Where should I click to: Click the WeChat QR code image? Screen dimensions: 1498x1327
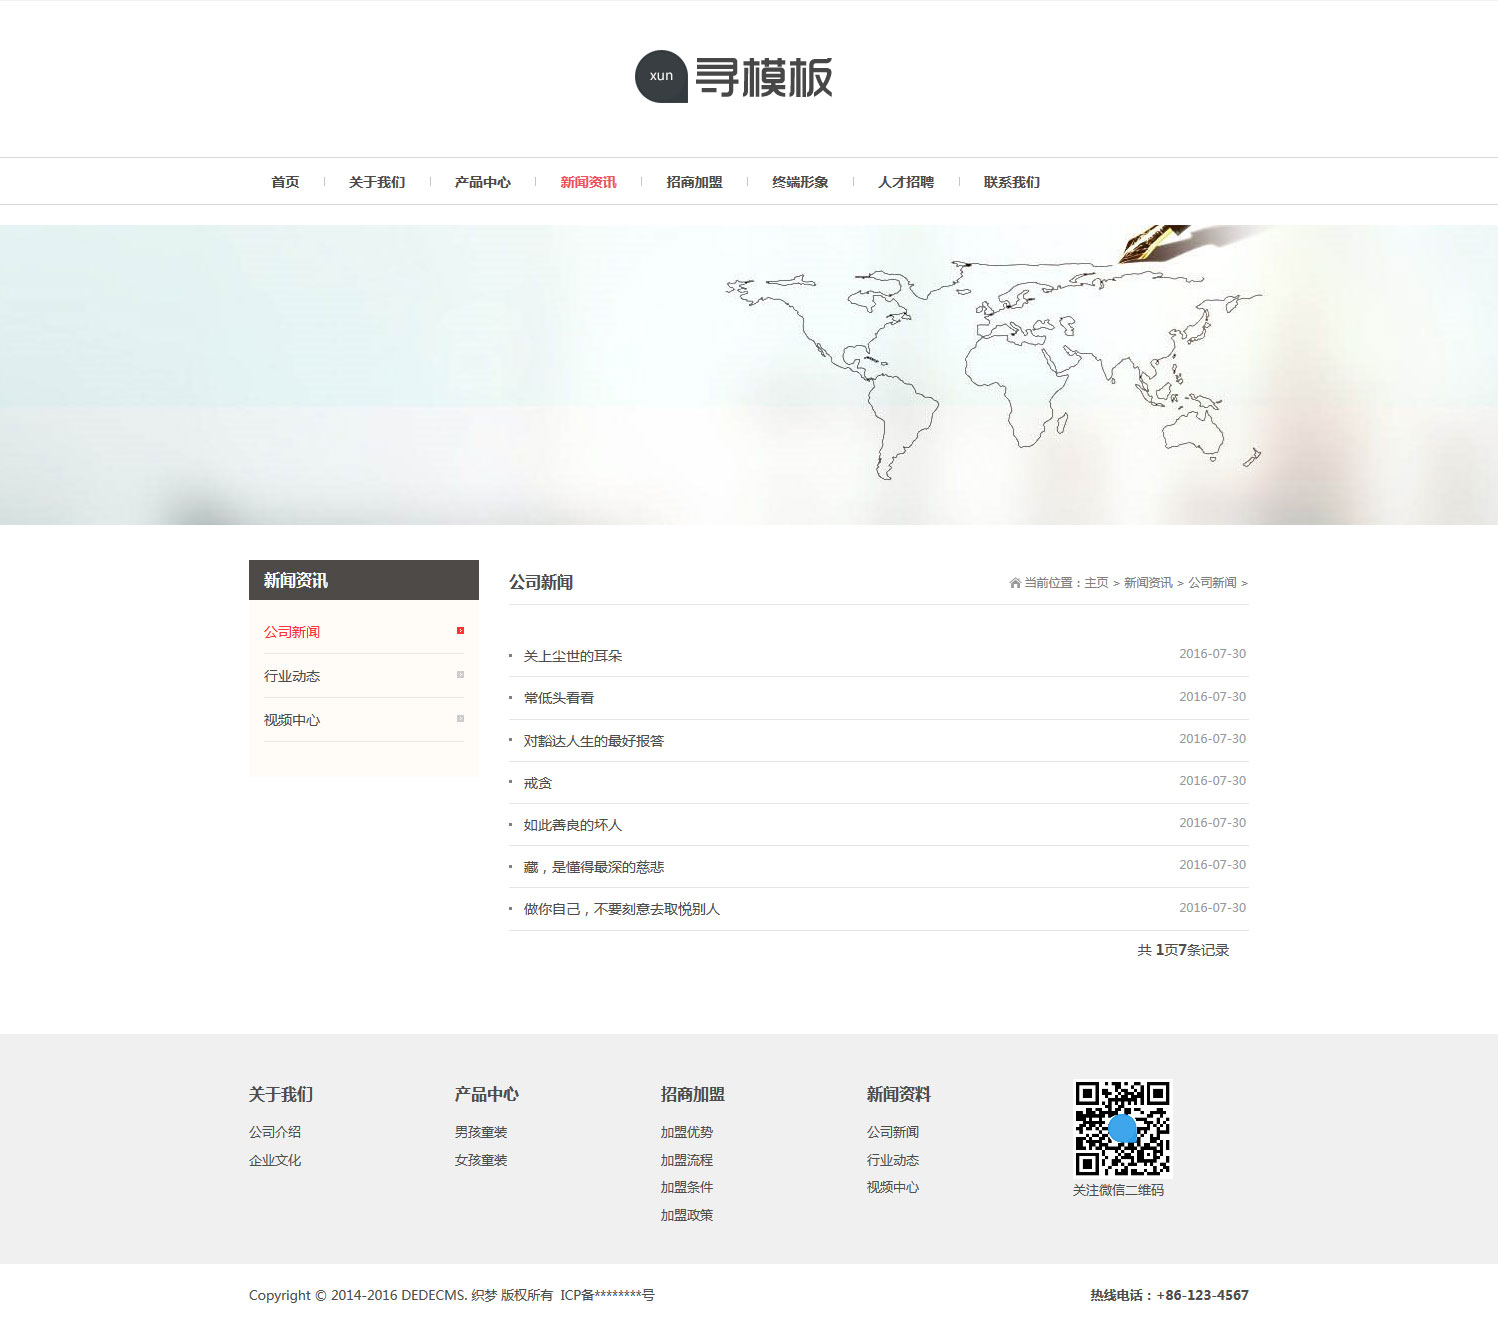pyautogui.click(x=1122, y=1128)
